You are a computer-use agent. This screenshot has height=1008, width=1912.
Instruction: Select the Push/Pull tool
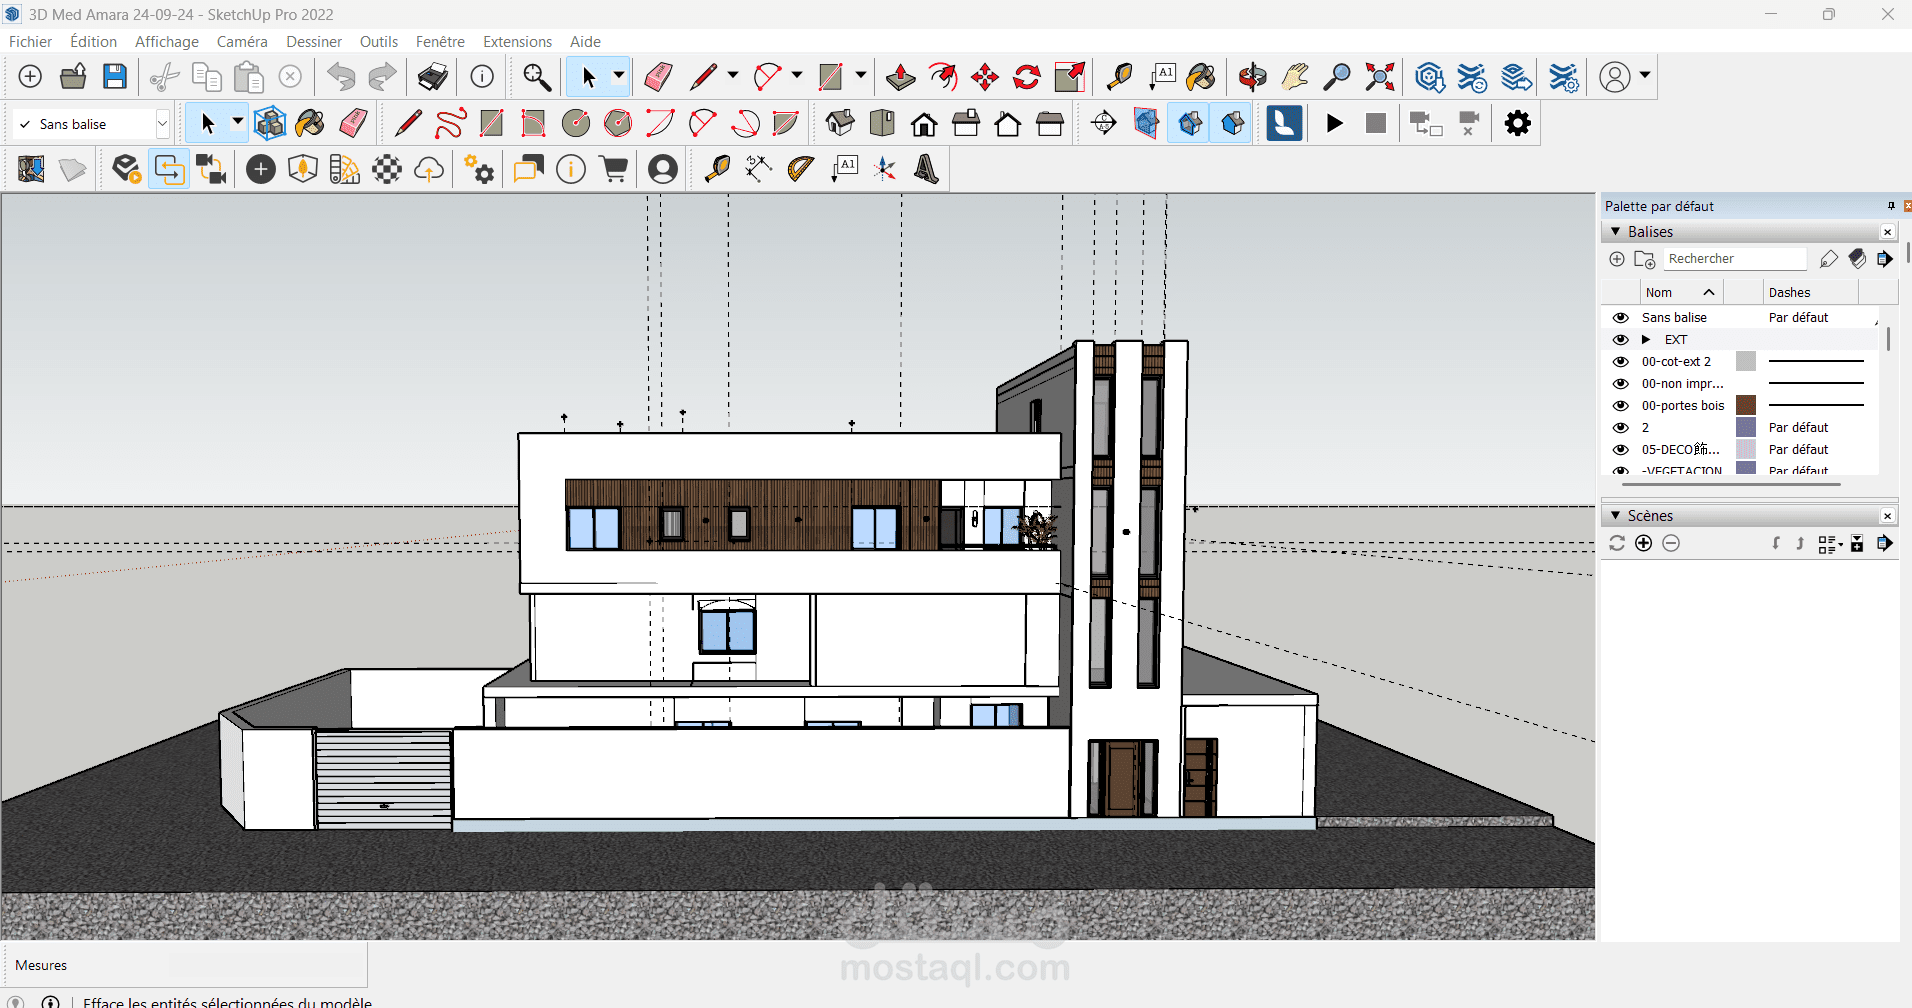click(900, 77)
